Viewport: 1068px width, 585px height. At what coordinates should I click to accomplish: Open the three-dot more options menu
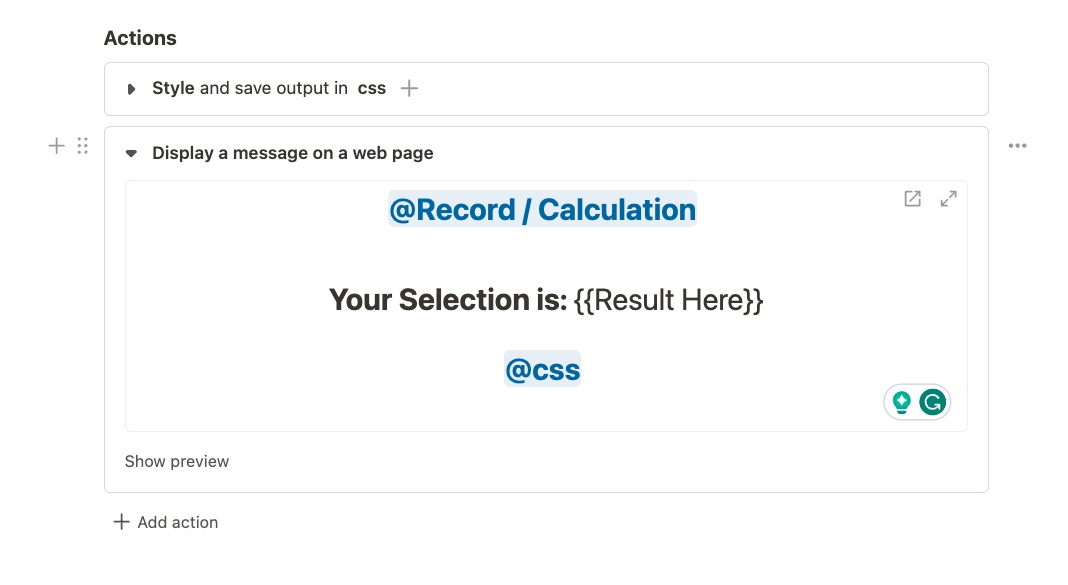click(x=1018, y=146)
